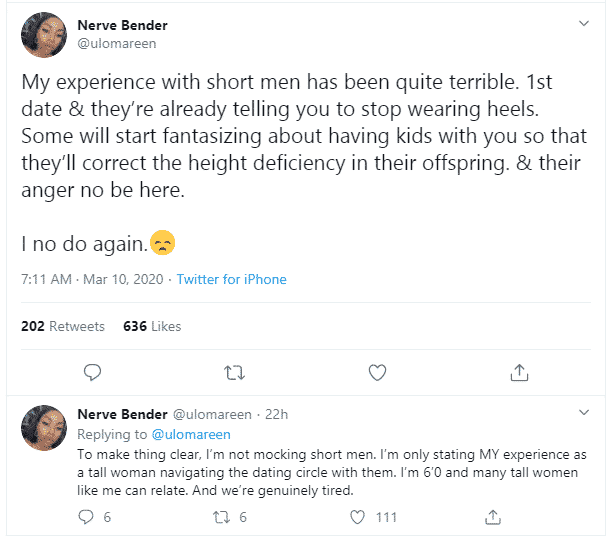The image size is (607, 536).
Task: View the 636 Likes list
Action: coord(152,326)
